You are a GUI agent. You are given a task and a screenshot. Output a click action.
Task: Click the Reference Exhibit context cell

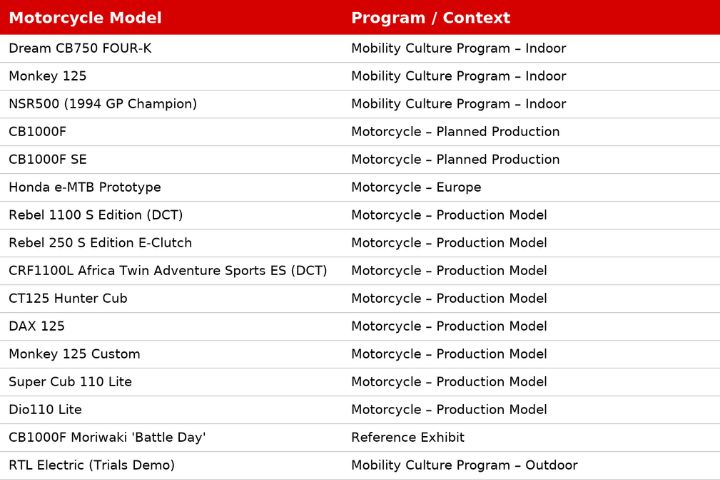(x=408, y=437)
